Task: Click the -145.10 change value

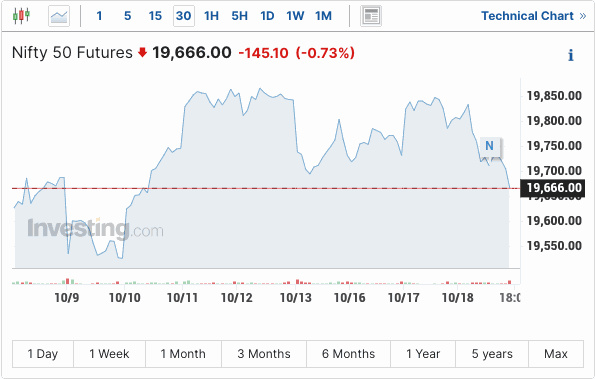Action: click(x=263, y=53)
